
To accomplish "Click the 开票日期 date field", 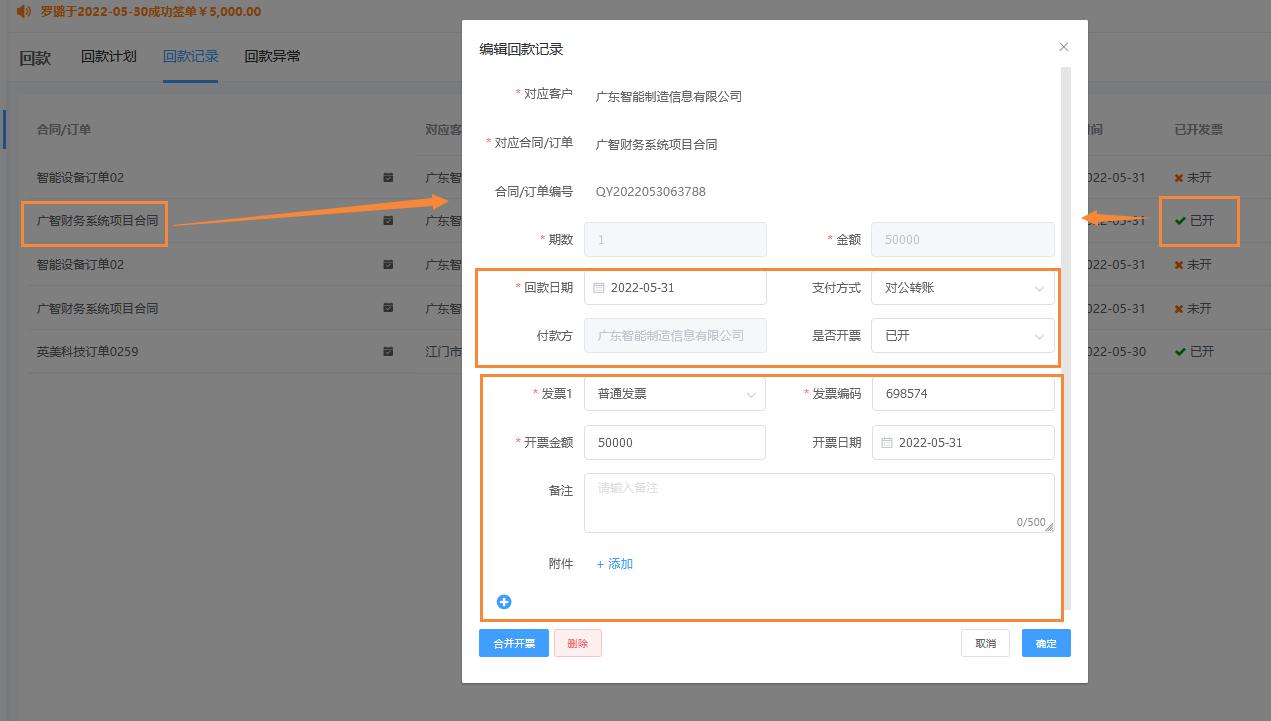I will pos(963,442).
